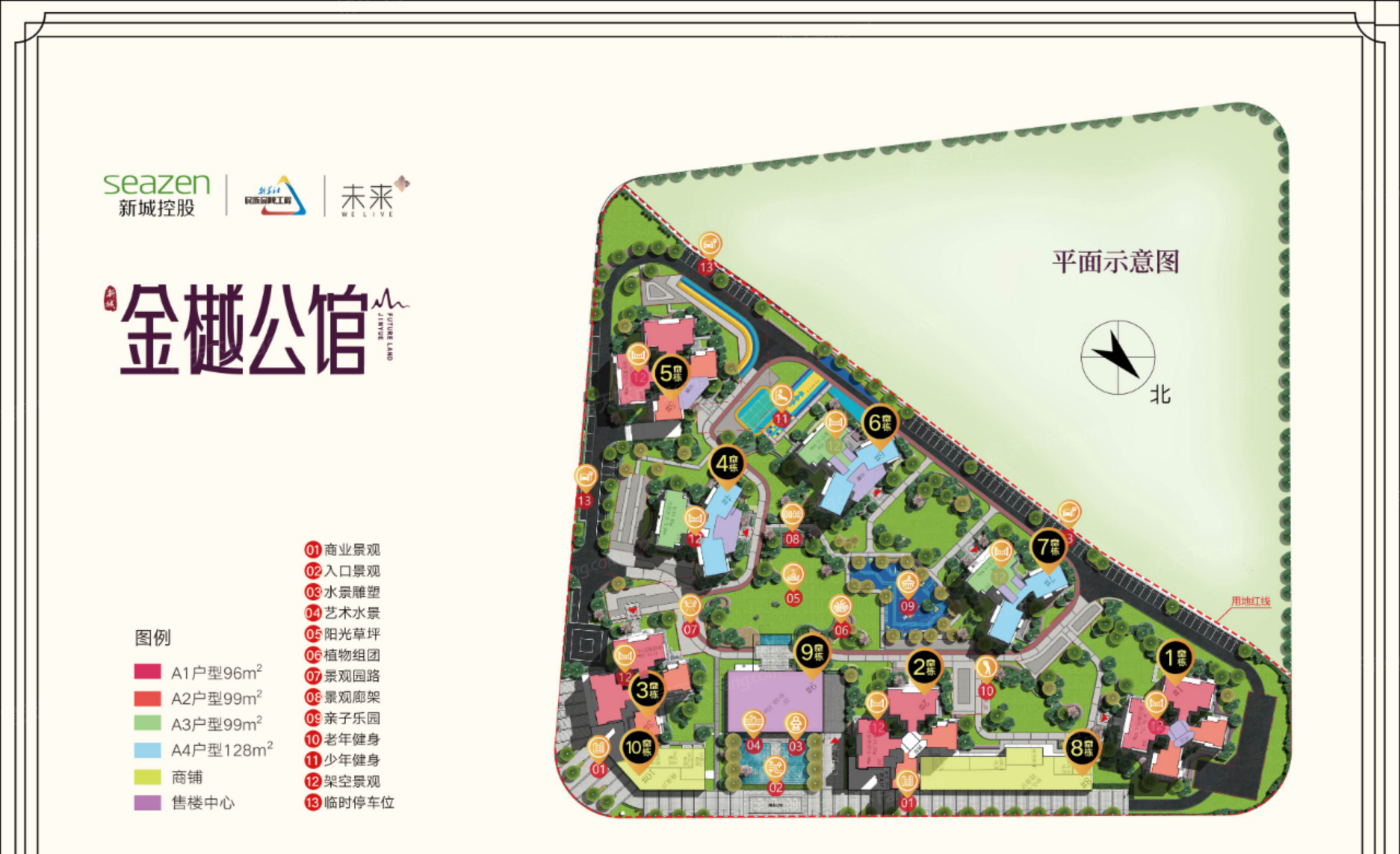The height and width of the screenshot is (854, 1400).
Task: Click the 12 pin next to 3栋
Action: pos(624,667)
